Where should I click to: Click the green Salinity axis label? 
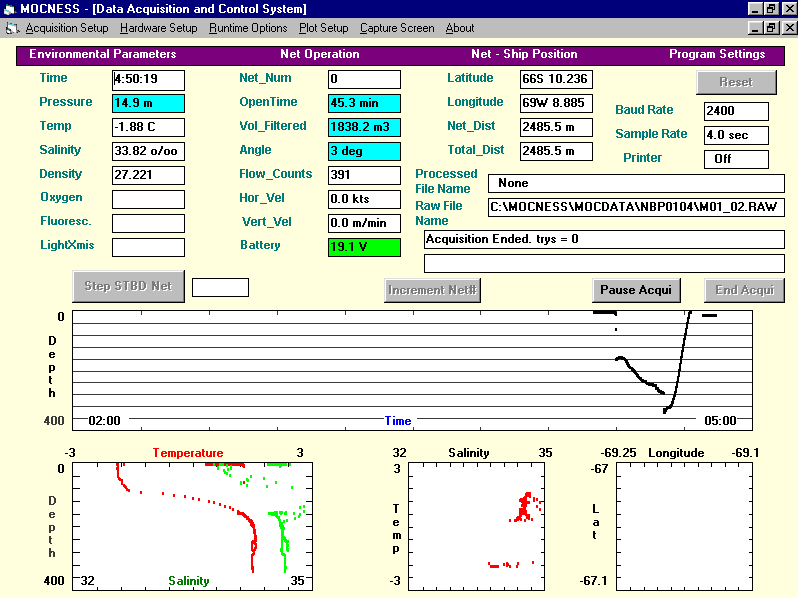click(189, 581)
